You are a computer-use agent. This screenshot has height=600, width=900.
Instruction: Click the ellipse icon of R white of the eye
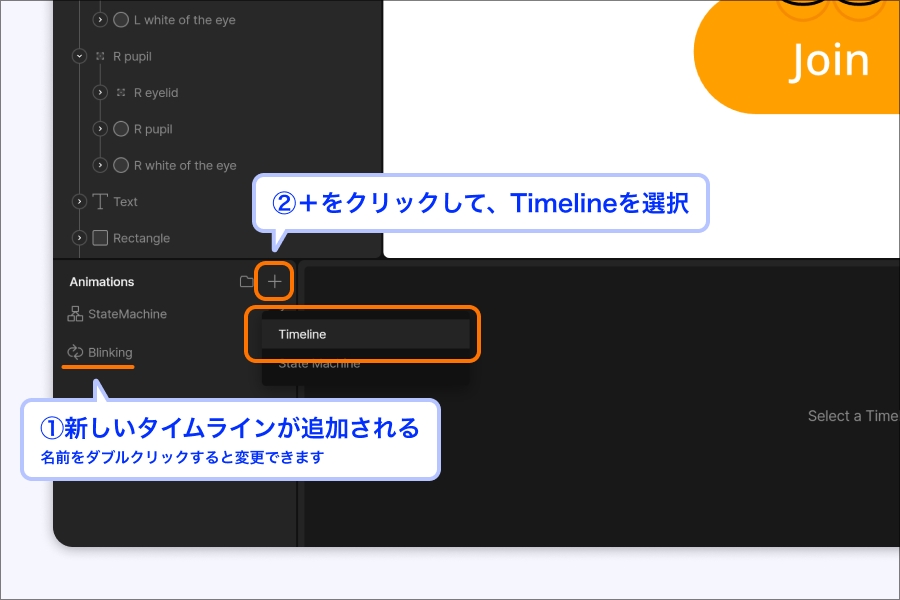(121, 165)
